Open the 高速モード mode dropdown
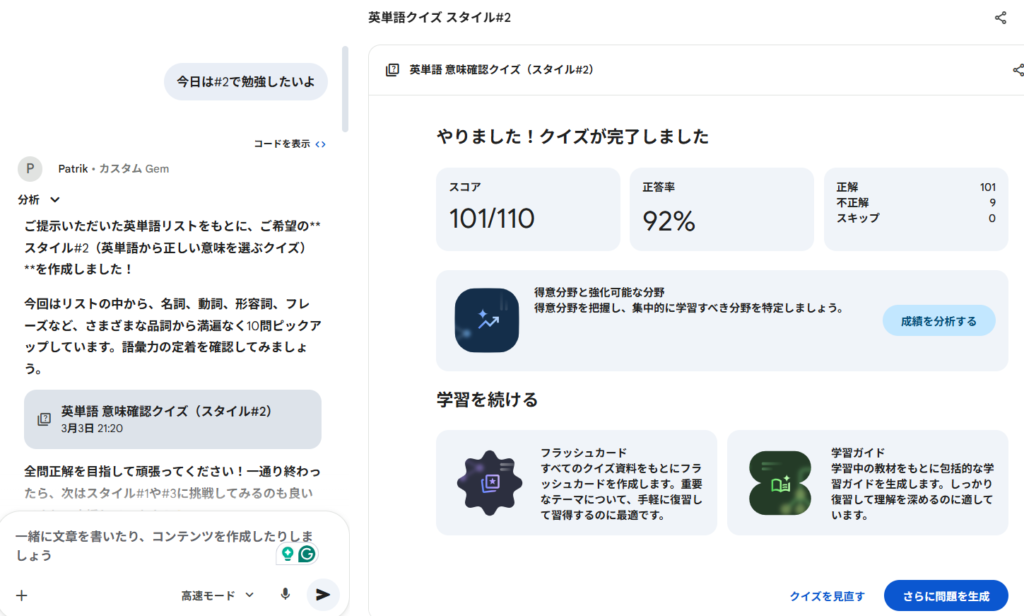The width and height of the screenshot is (1024, 616). [217, 595]
